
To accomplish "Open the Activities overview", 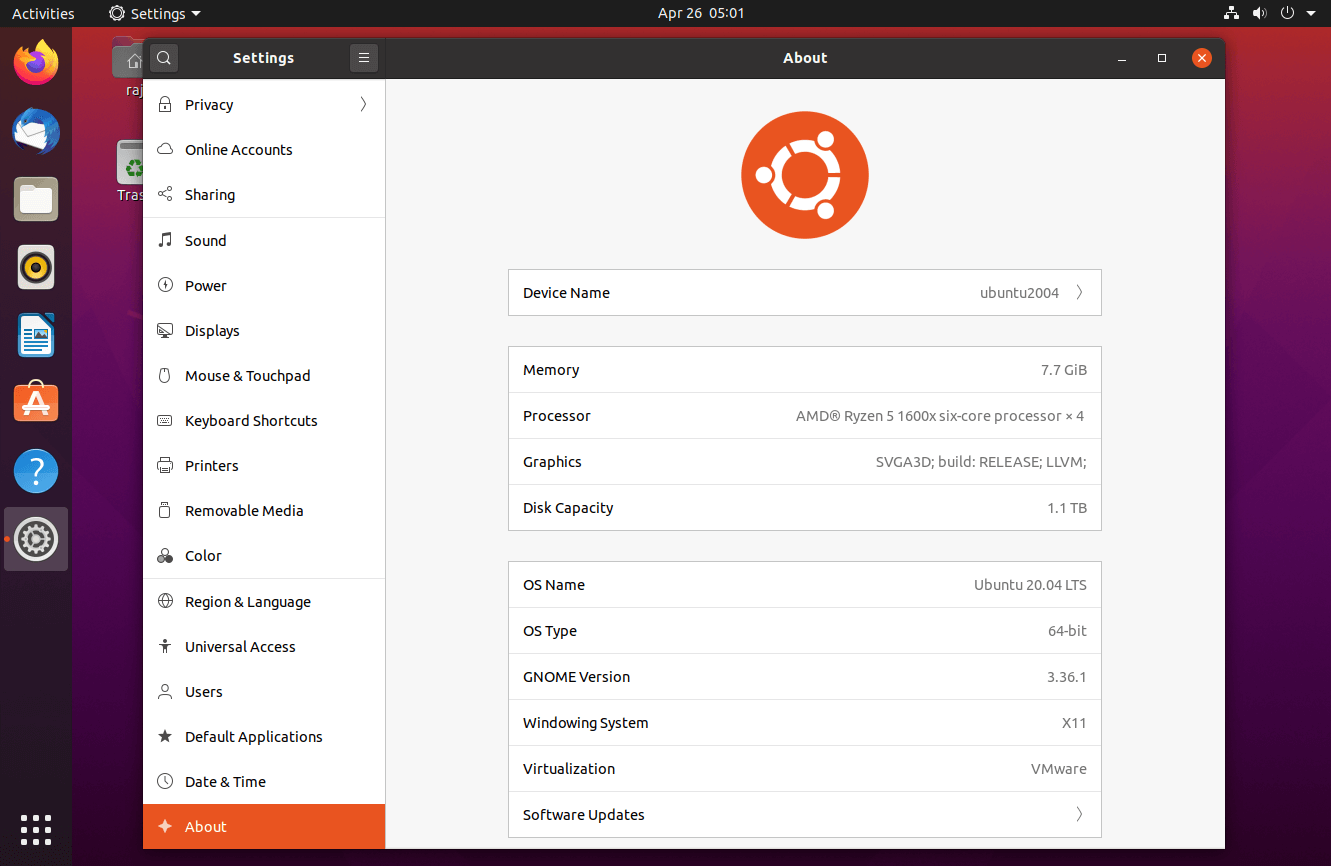I will [x=43, y=14].
